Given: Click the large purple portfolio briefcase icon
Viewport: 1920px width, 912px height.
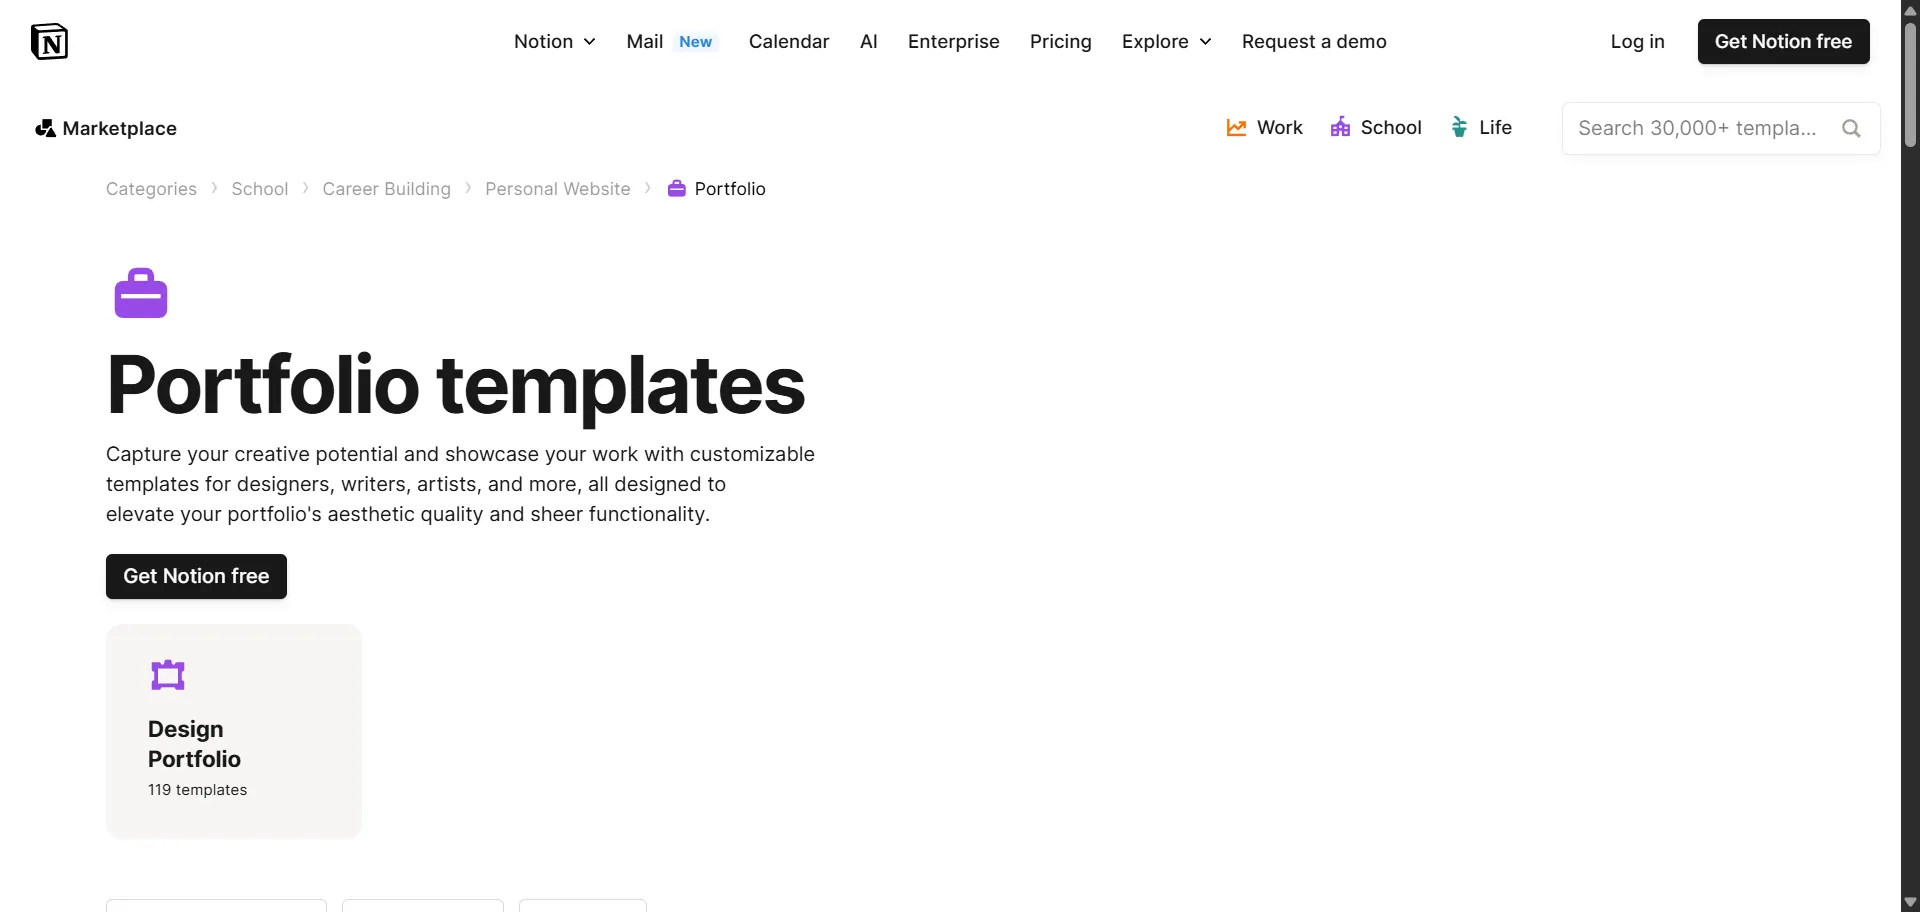Looking at the screenshot, I should 141,293.
